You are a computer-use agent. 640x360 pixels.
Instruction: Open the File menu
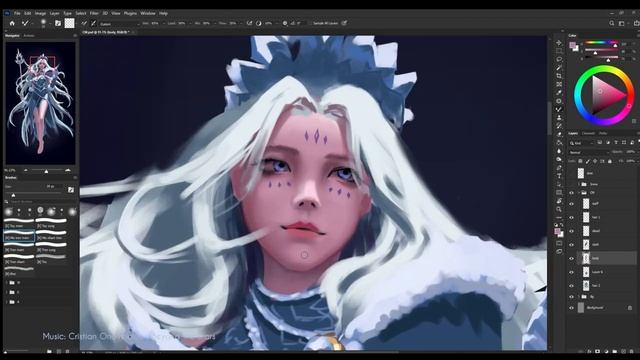(17, 13)
